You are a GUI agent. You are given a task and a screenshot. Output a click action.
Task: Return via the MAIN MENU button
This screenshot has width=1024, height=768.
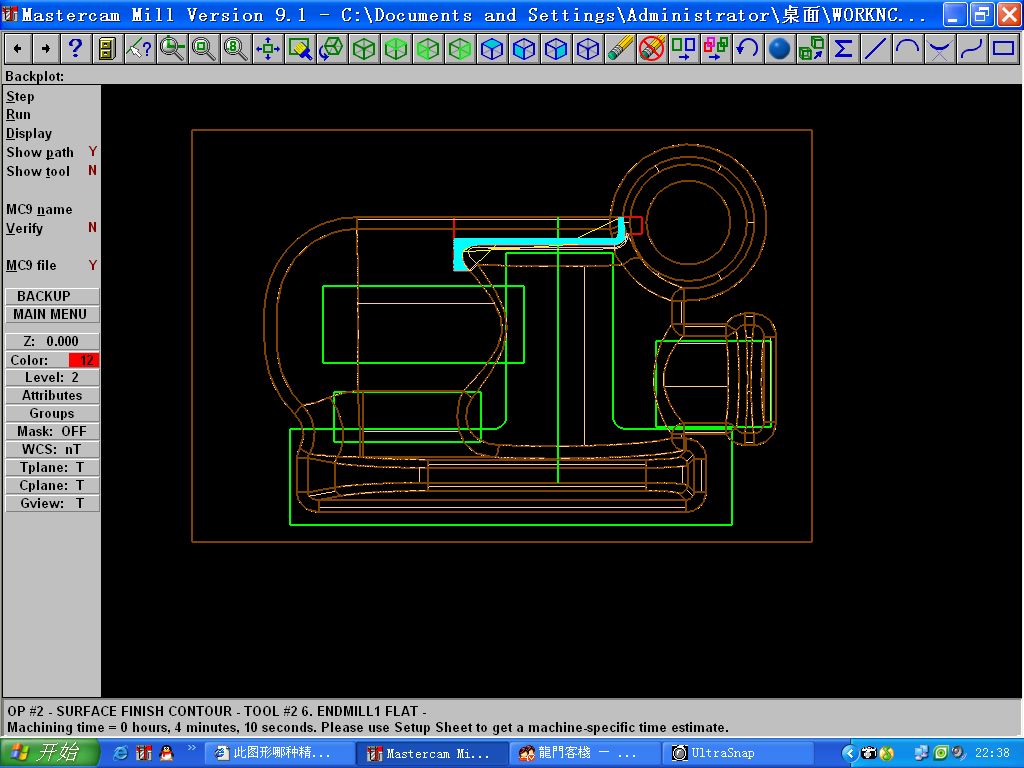(51, 314)
